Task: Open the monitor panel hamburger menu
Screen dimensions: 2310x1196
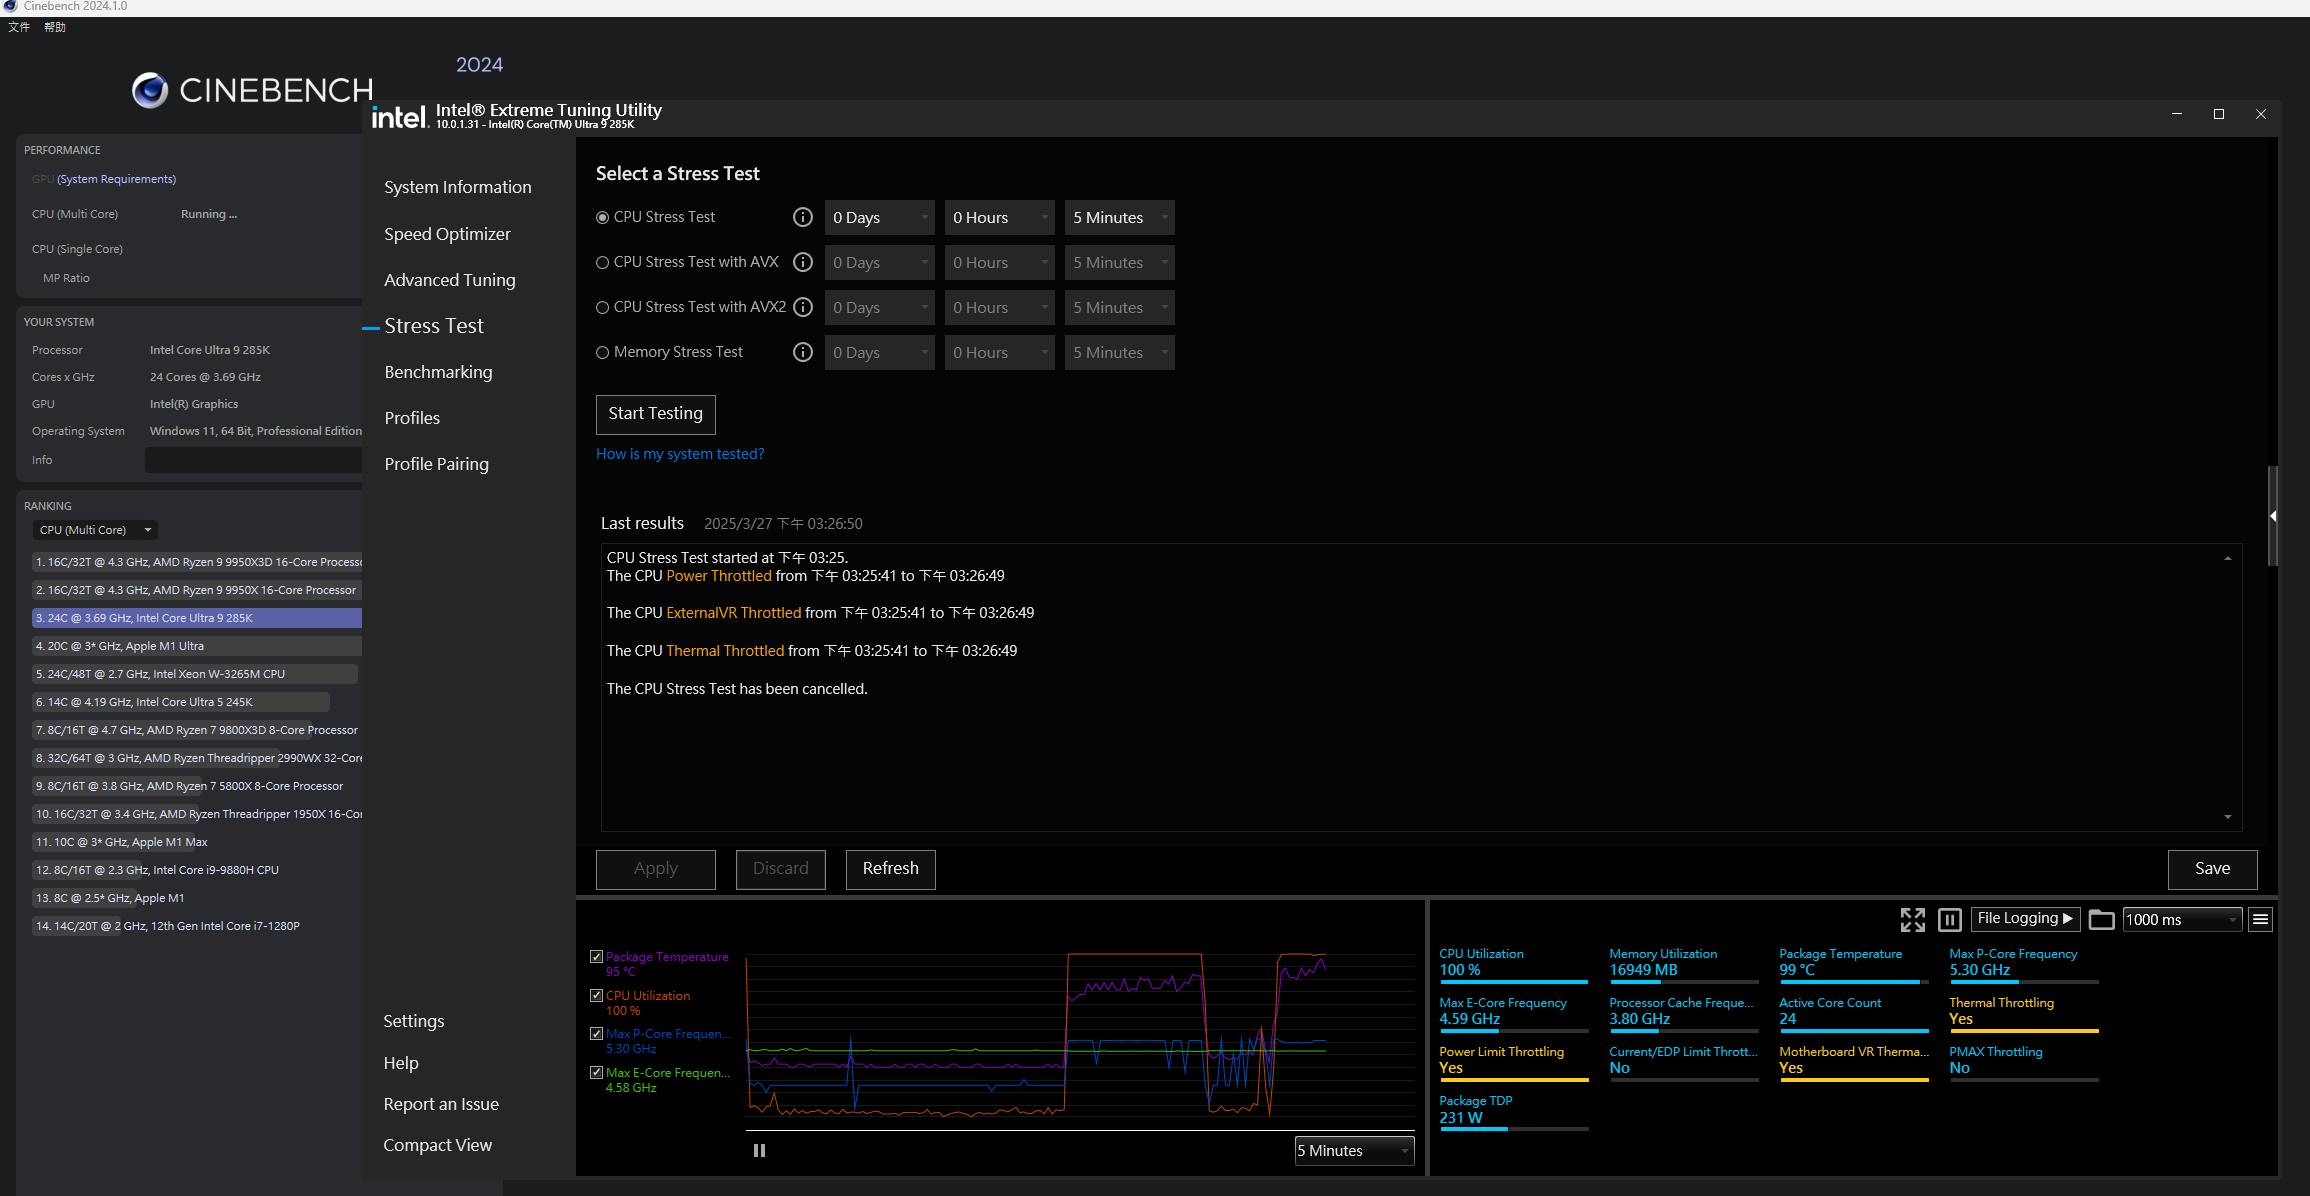Action: [x=2260, y=920]
